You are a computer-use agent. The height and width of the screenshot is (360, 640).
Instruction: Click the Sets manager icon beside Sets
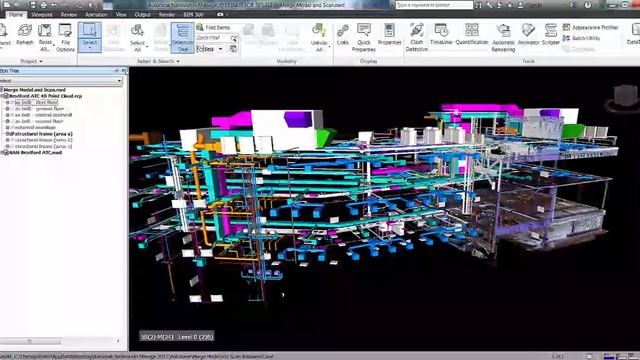233,49
